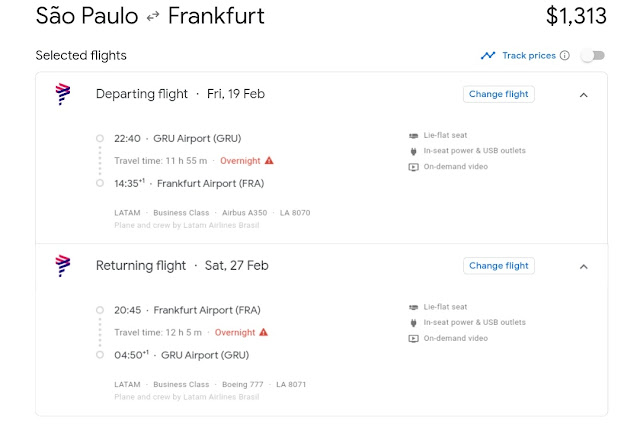Click the LATAM logo on departing flight
The height and width of the screenshot is (431, 640).
click(x=63, y=94)
